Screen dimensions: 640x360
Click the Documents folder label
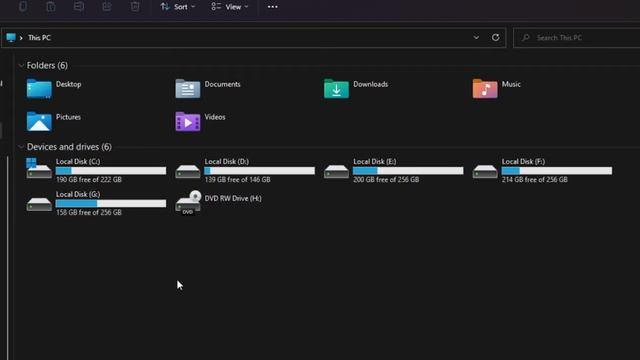tap(222, 84)
